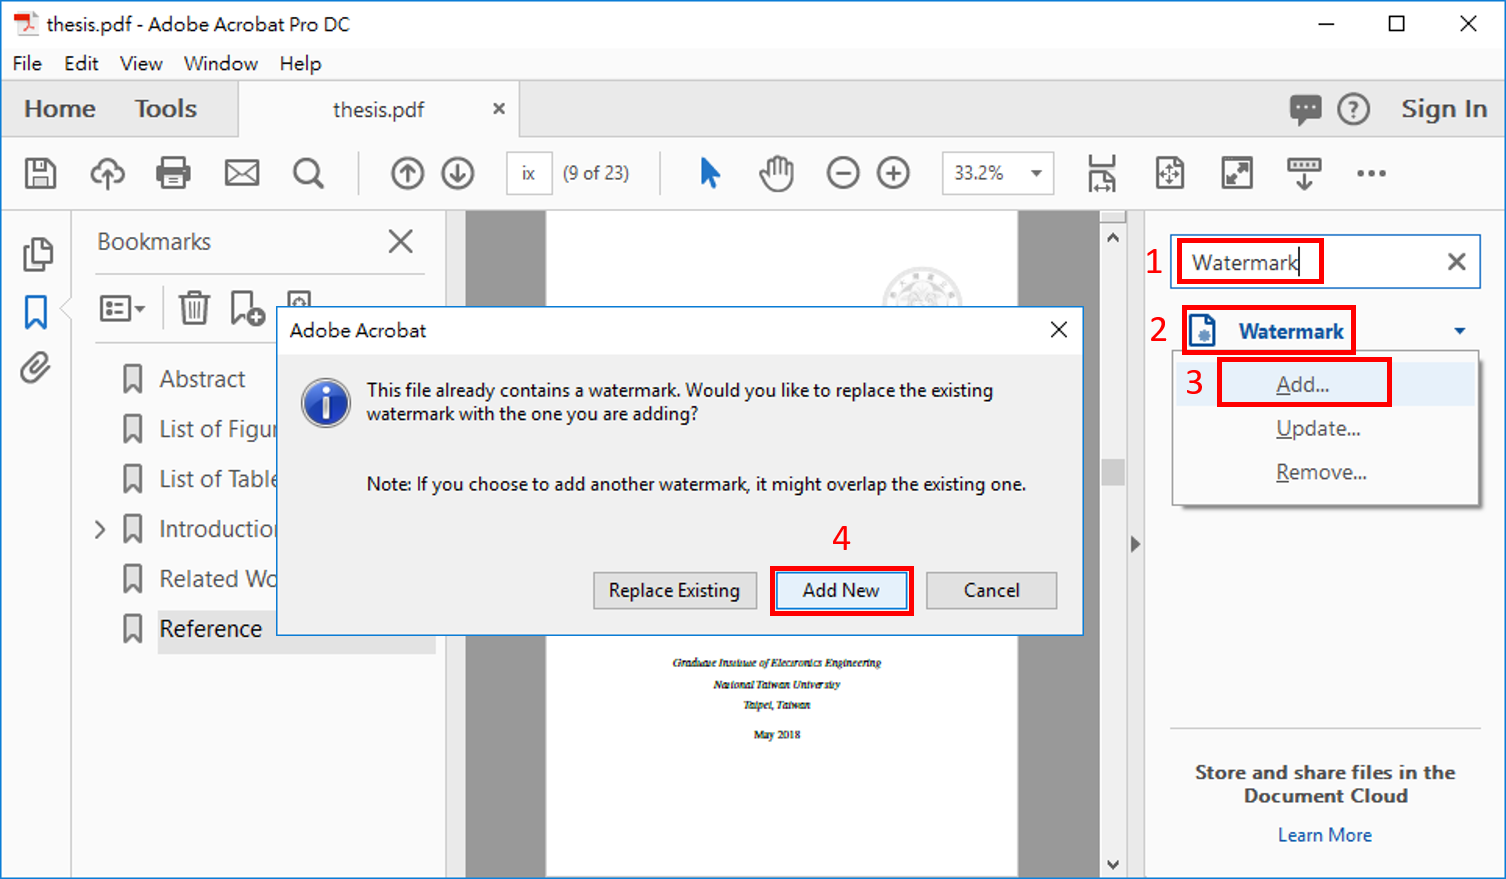Screen dimensions: 1506x879
Task: Show more toolbar tools ellipsis
Action: (x=1371, y=173)
